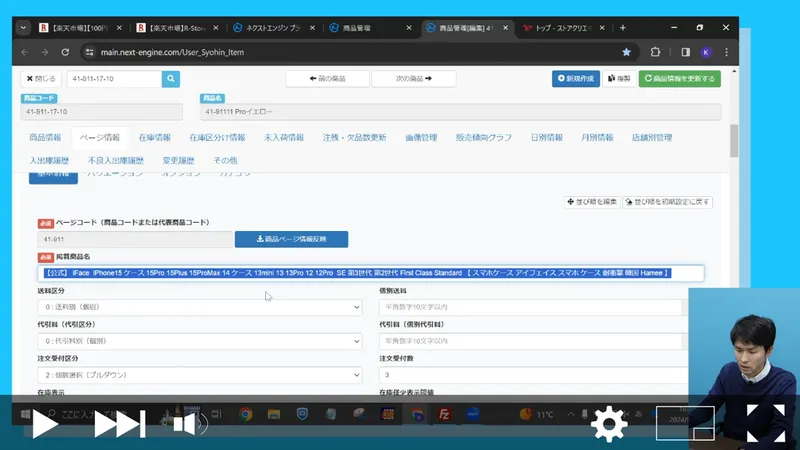Open the Chrome profile K avatar
800x450 pixels.
pos(706,52)
